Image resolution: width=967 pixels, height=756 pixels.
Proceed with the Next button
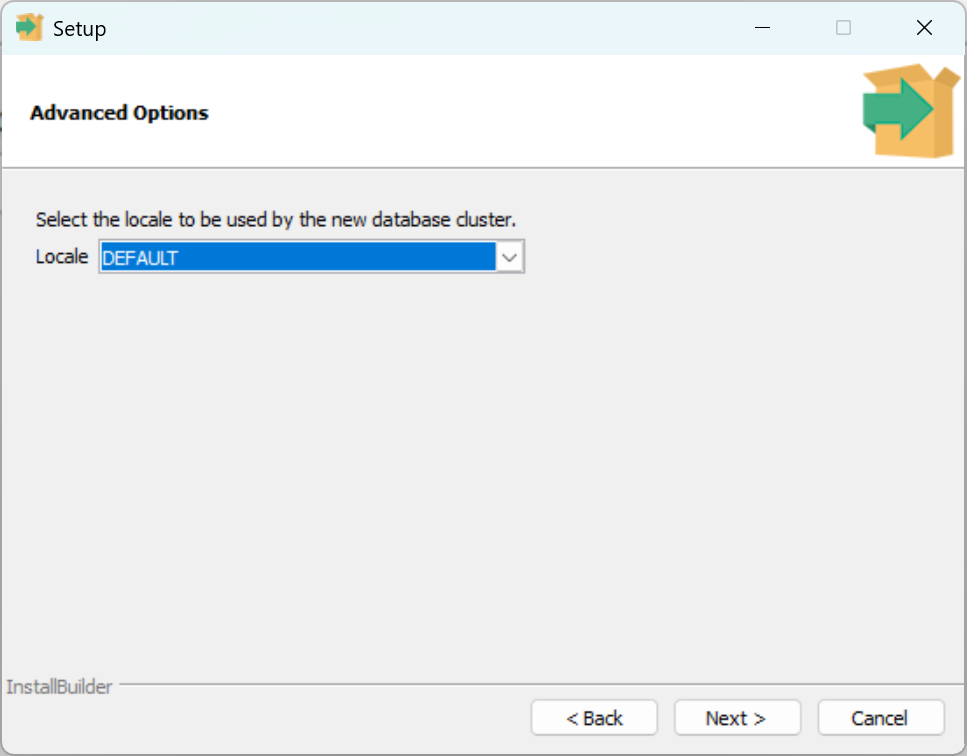click(737, 718)
